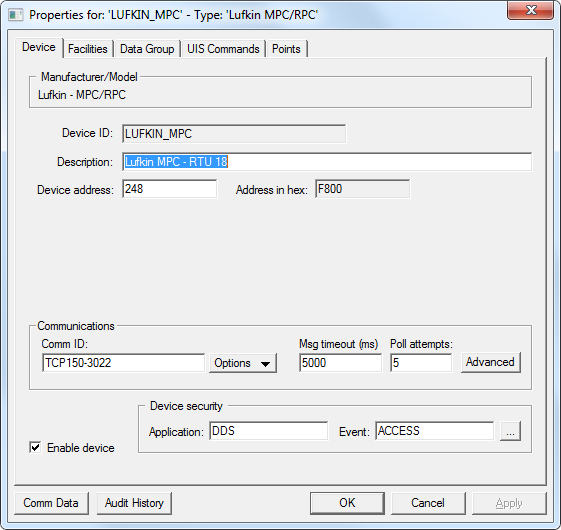The height and width of the screenshot is (530, 561).
Task: Click the Description text field
Action: pyautogui.click(x=327, y=162)
